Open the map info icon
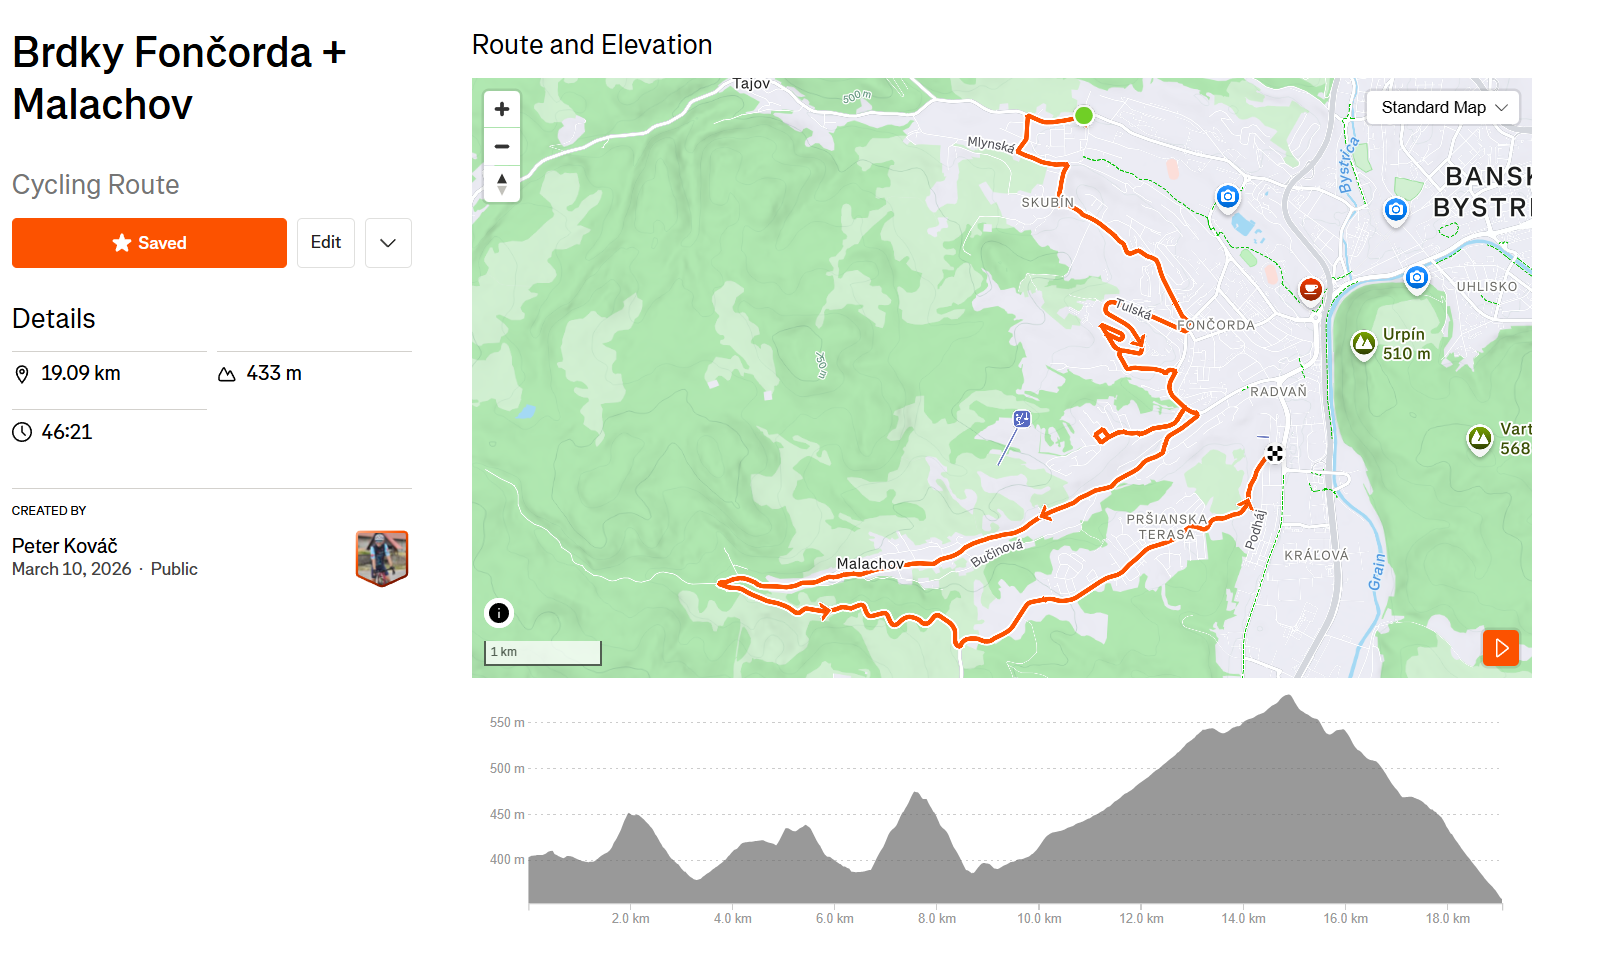The height and width of the screenshot is (966, 1598). [x=499, y=613]
